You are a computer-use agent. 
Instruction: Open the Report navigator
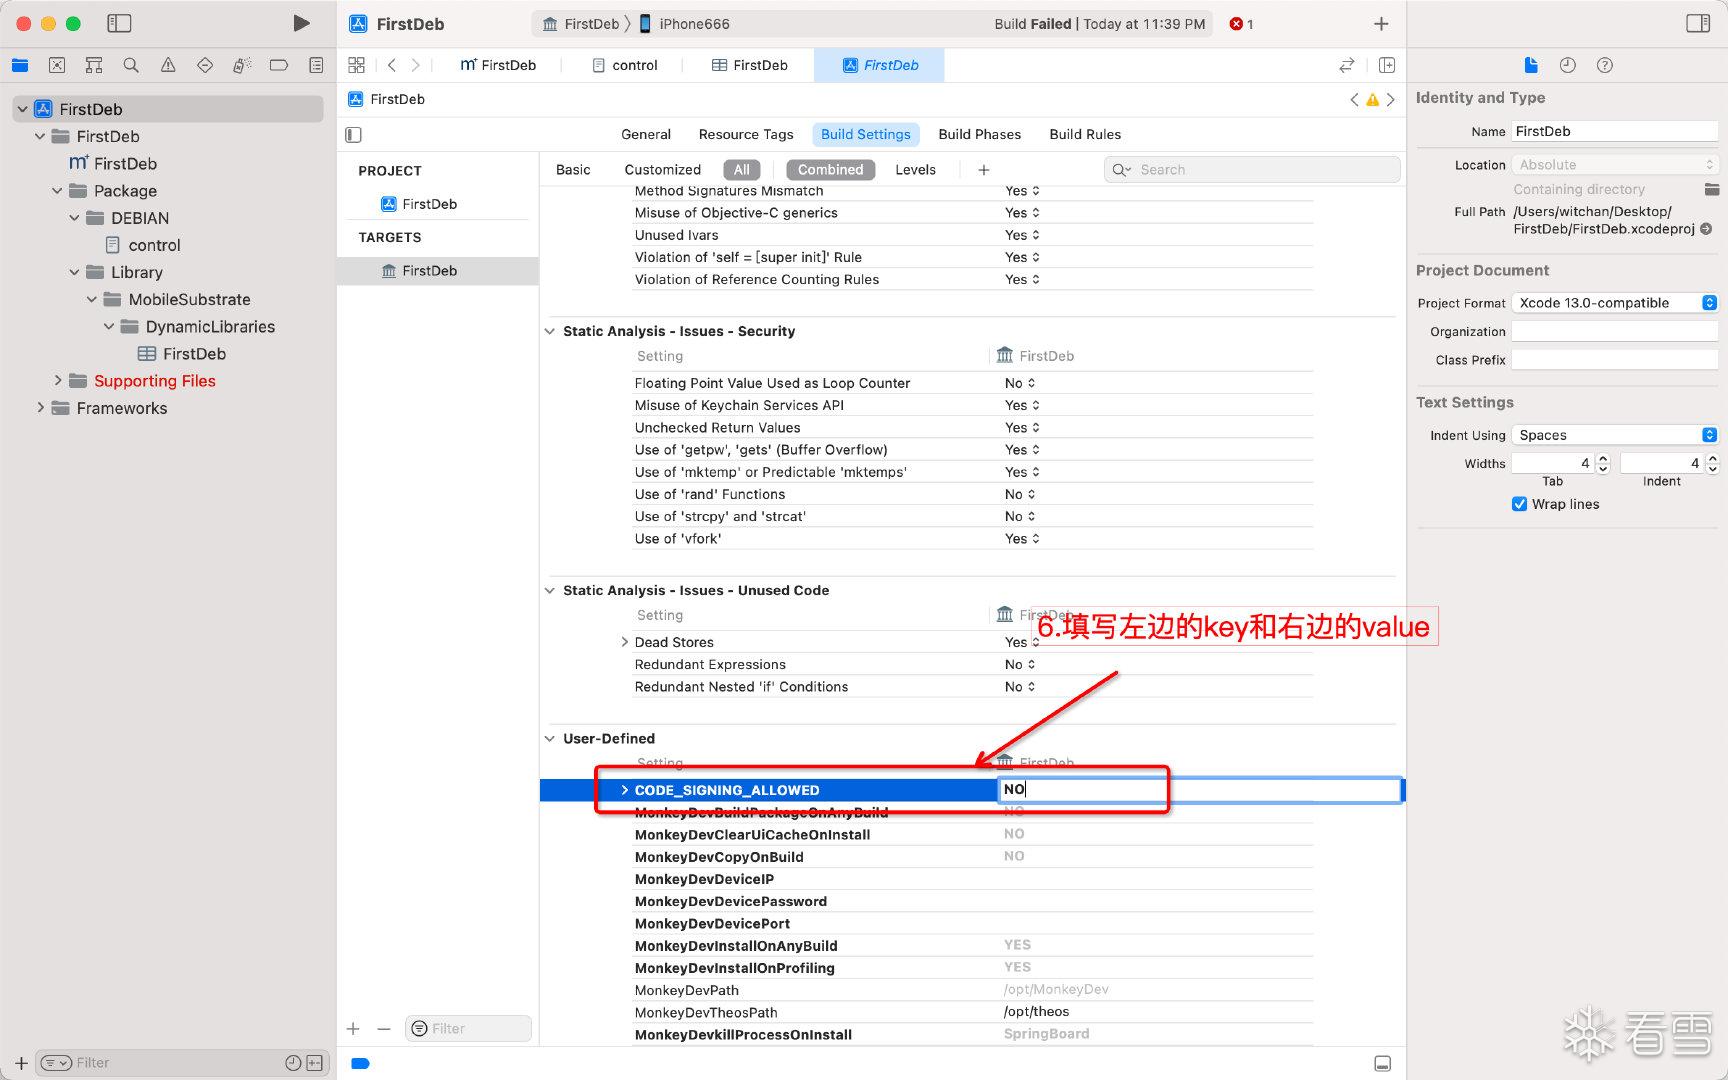316,65
